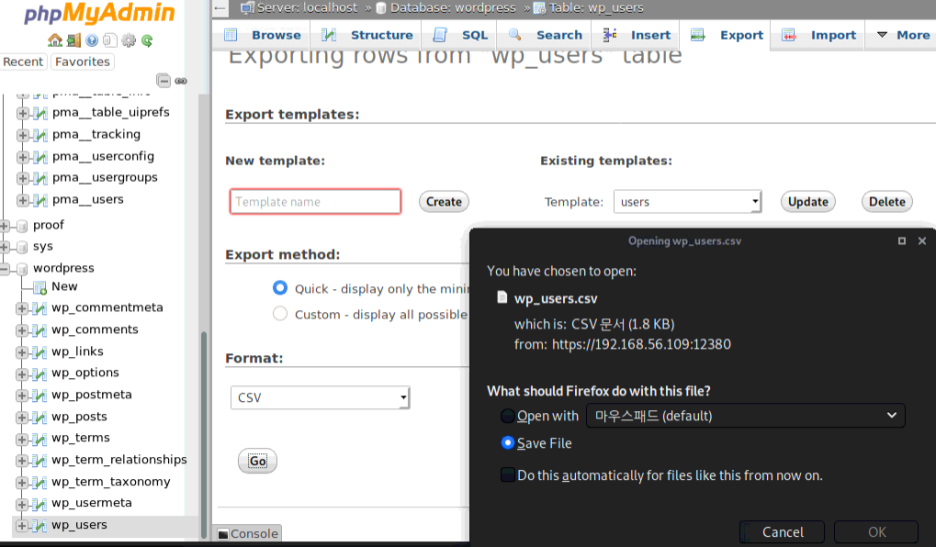Open the Format CSV dropdown
This screenshot has width=936, height=547.
[320, 398]
